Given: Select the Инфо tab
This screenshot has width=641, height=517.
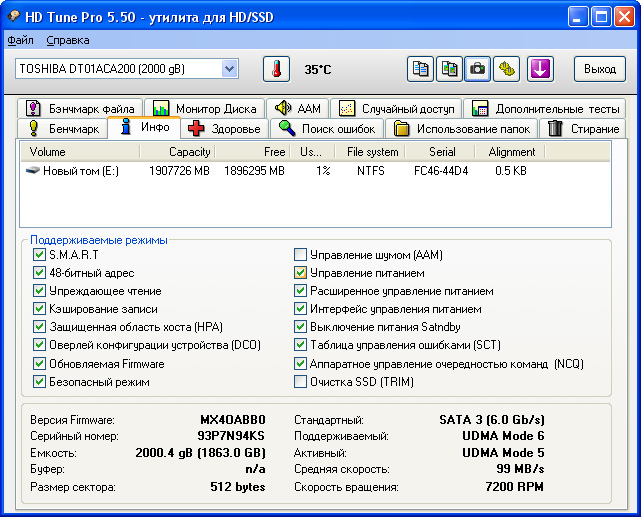Looking at the screenshot, I should click(144, 127).
